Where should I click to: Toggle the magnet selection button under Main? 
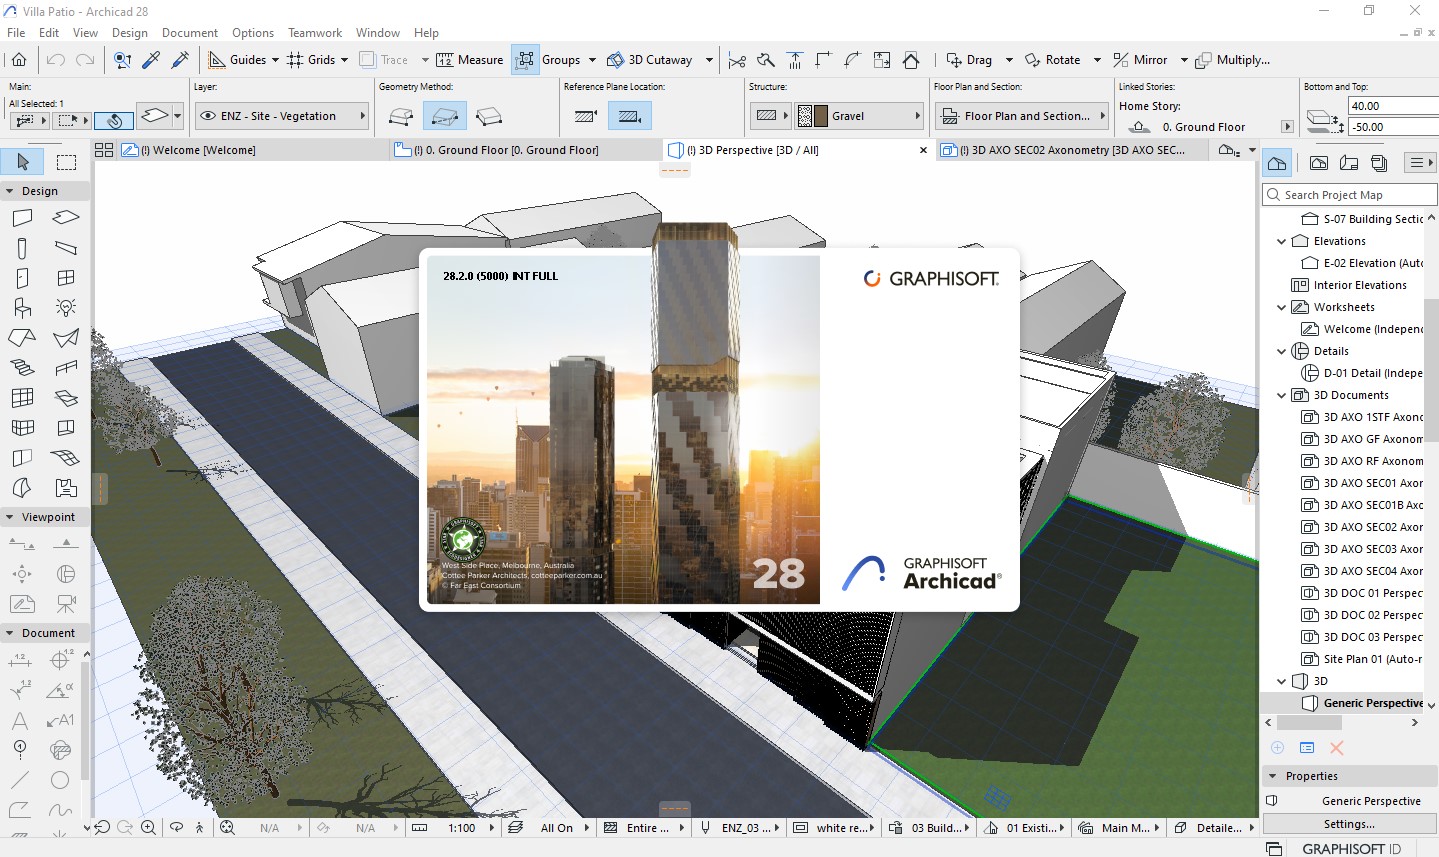[x=114, y=120]
